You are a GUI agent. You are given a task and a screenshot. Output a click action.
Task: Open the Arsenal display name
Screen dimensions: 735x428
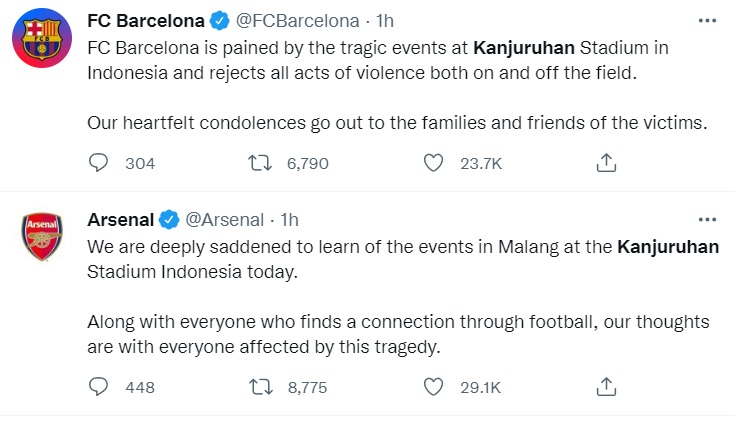[x=120, y=219]
